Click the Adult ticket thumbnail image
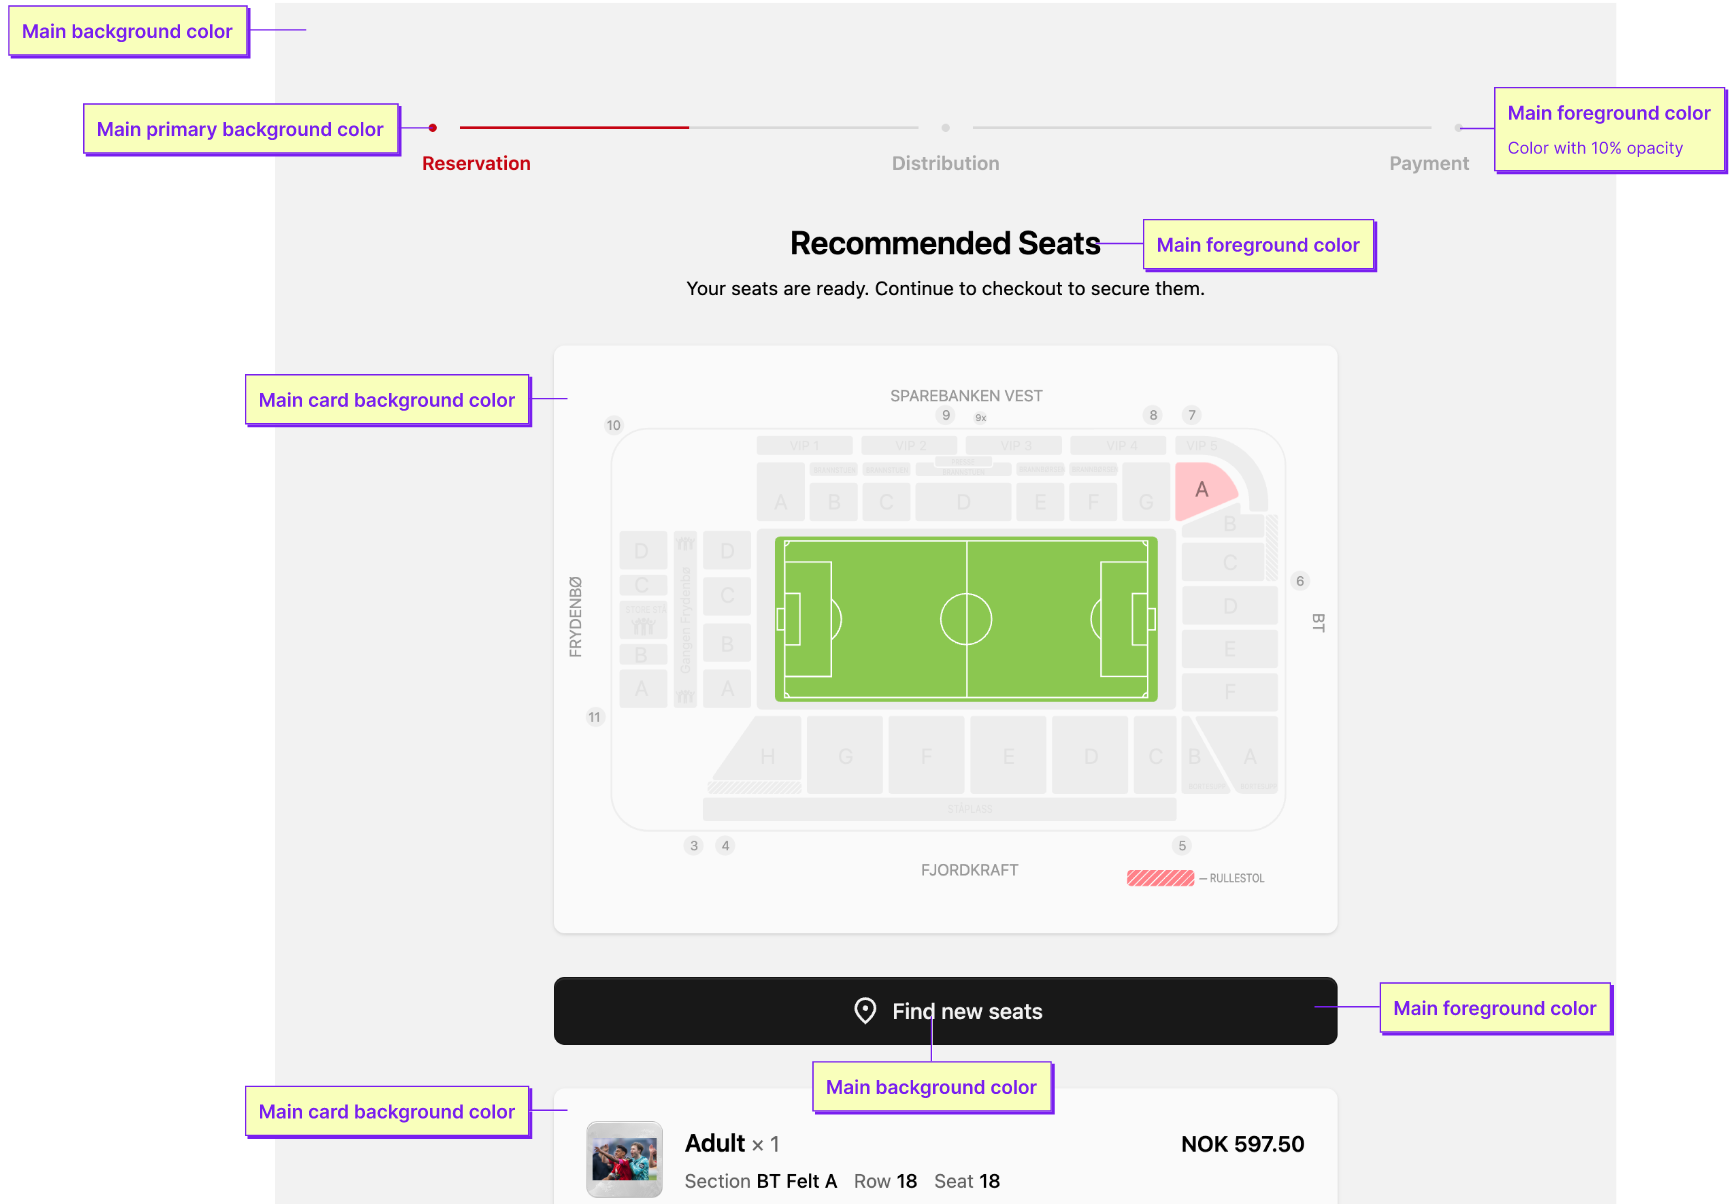This screenshot has height=1204, width=1730. point(624,1159)
